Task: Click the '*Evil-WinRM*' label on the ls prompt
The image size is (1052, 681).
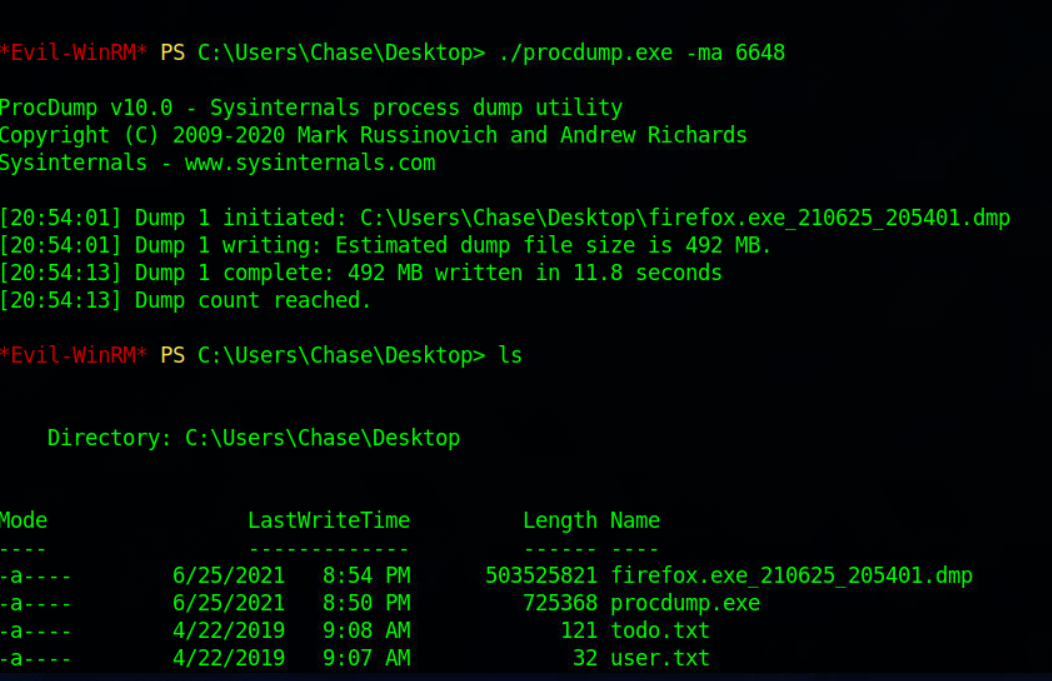Action: point(74,355)
